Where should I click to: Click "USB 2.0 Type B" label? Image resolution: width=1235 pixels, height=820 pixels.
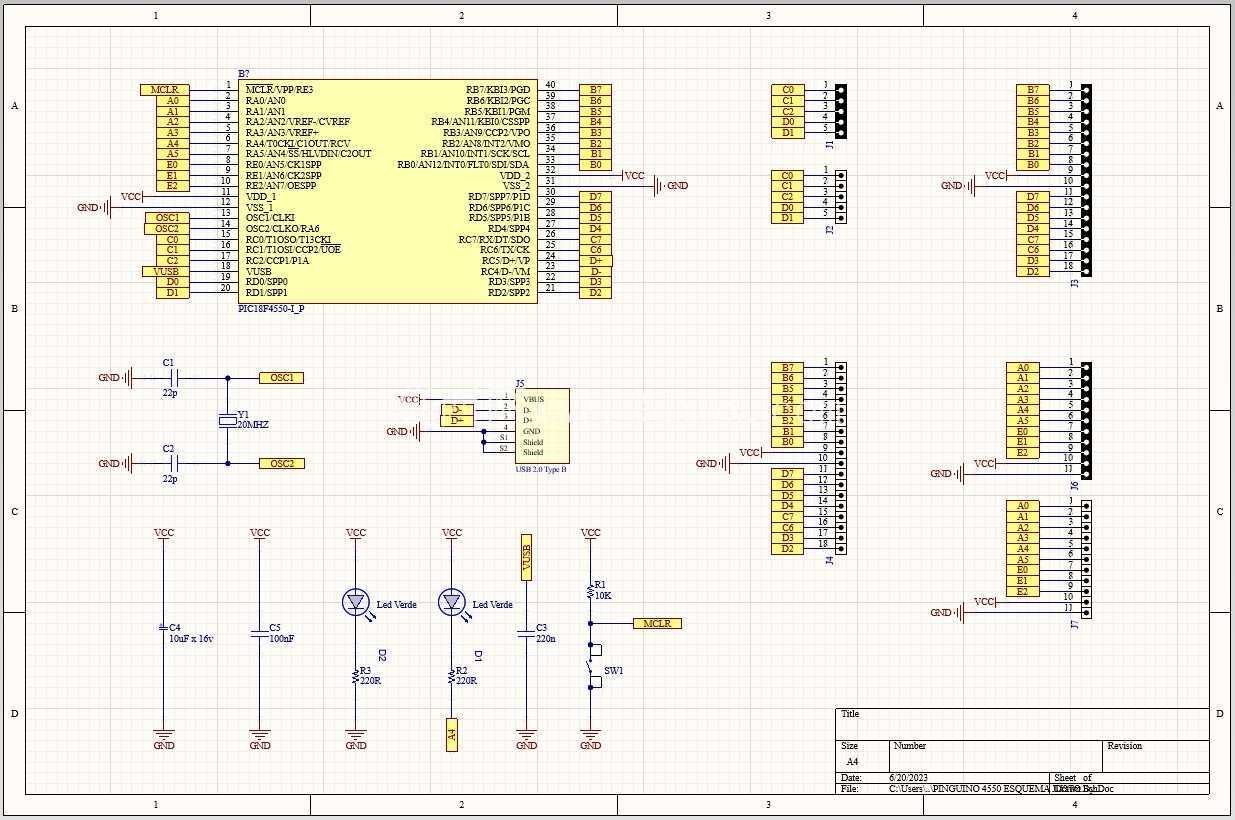point(542,469)
